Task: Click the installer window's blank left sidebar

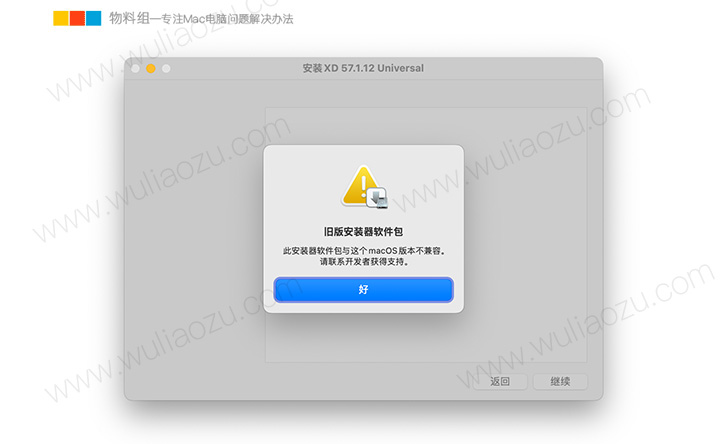Action: [x=195, y=235]
